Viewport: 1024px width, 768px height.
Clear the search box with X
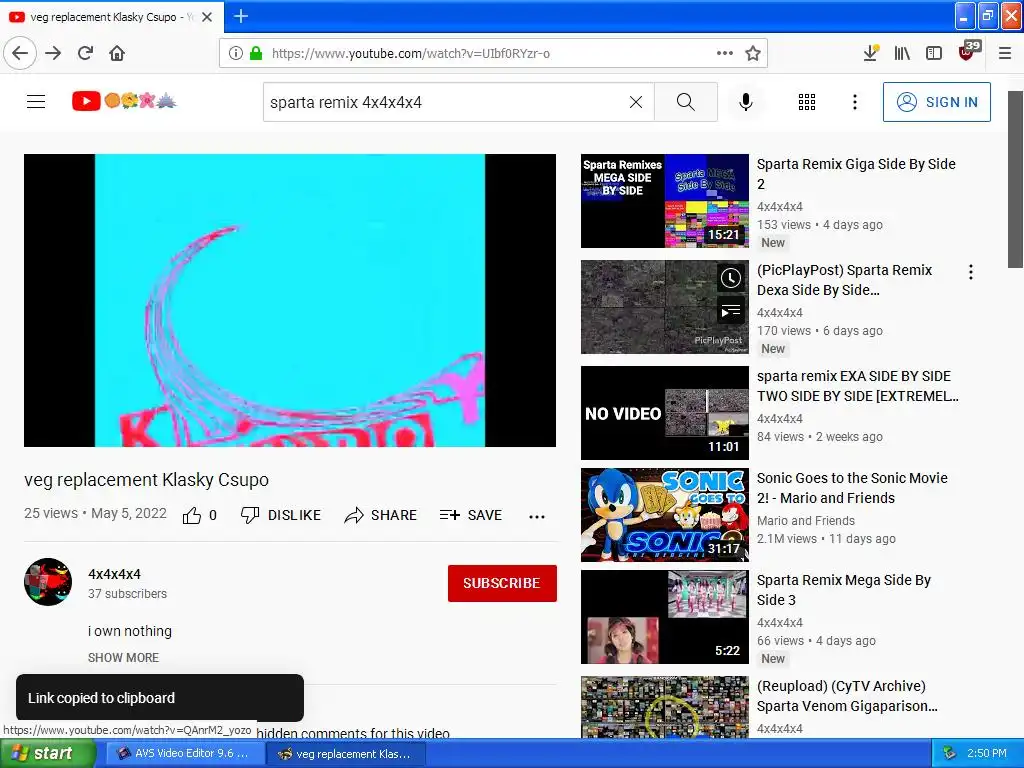(x=635, y=102)
